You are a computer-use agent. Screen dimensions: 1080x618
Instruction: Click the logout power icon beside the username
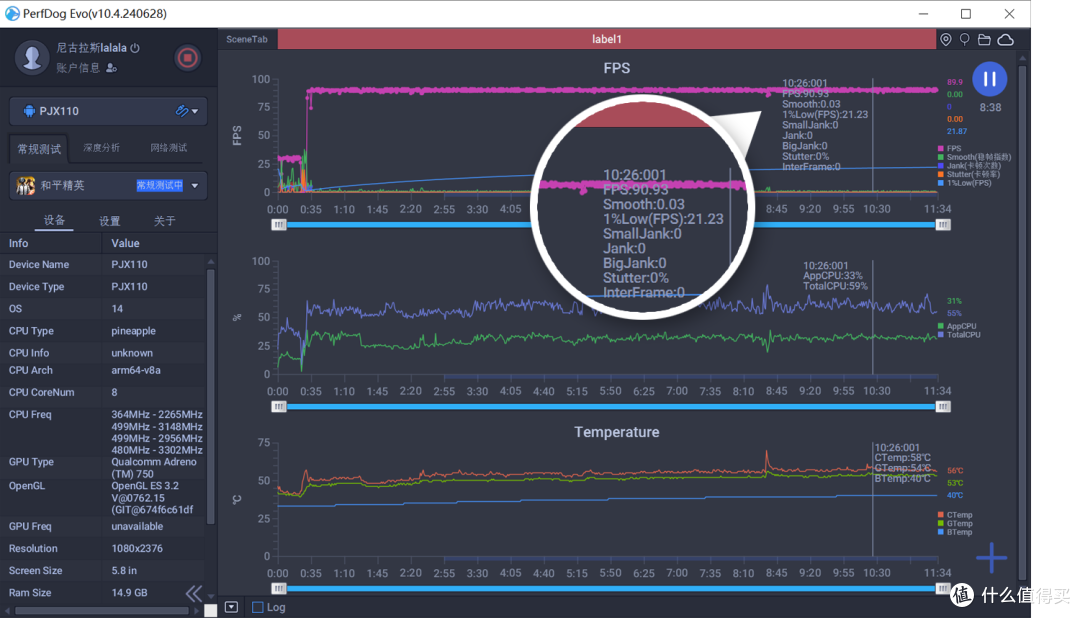135,48
